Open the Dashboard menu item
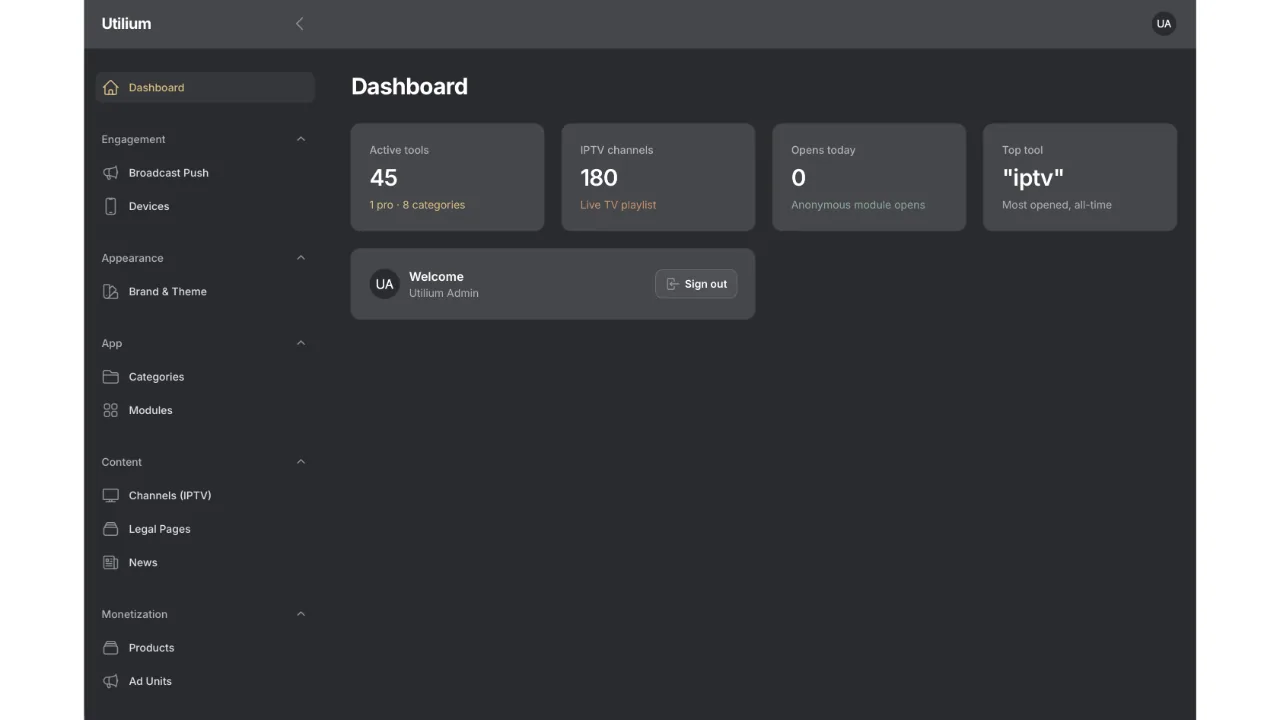This screenshot has width=1280, height=720. point(205,88)
